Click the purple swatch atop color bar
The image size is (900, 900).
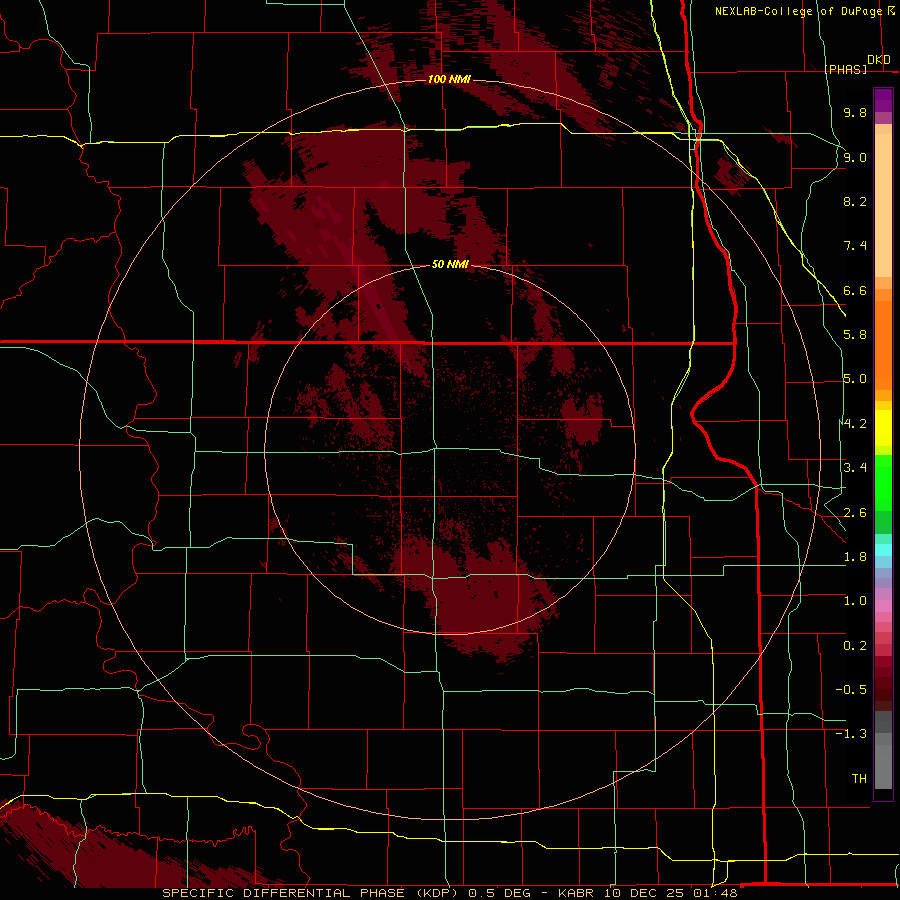click(883, 100)
